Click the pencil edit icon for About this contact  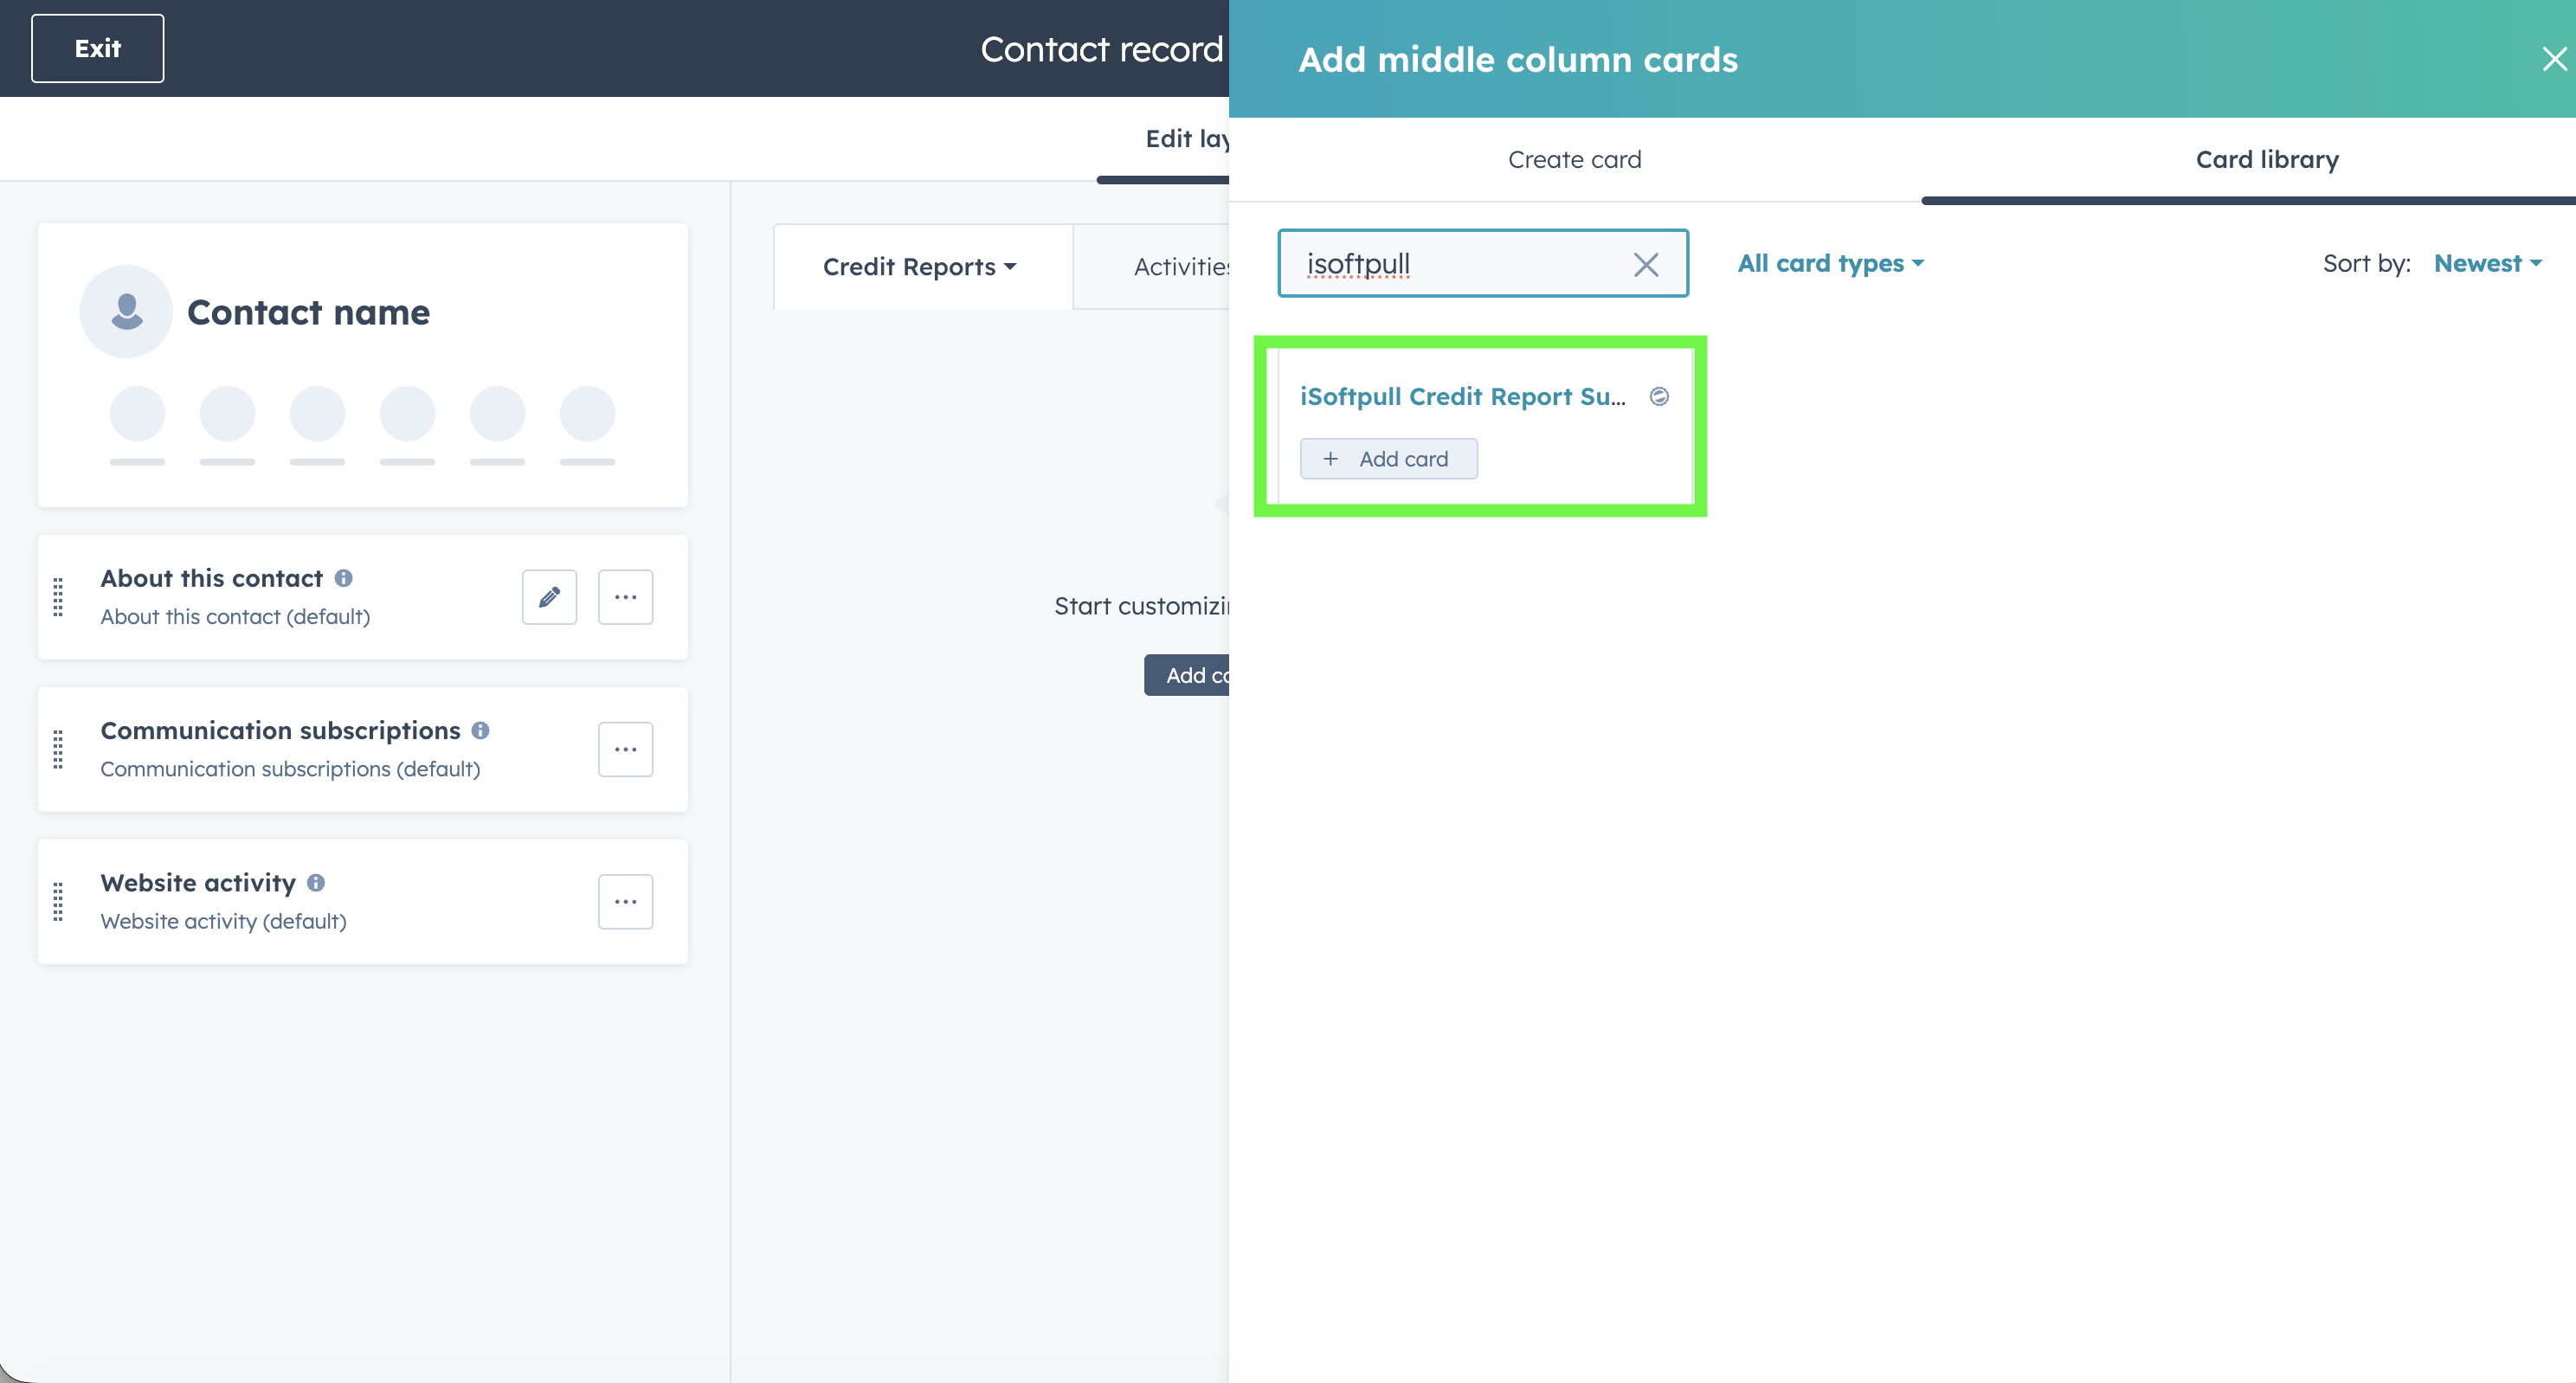549,597
